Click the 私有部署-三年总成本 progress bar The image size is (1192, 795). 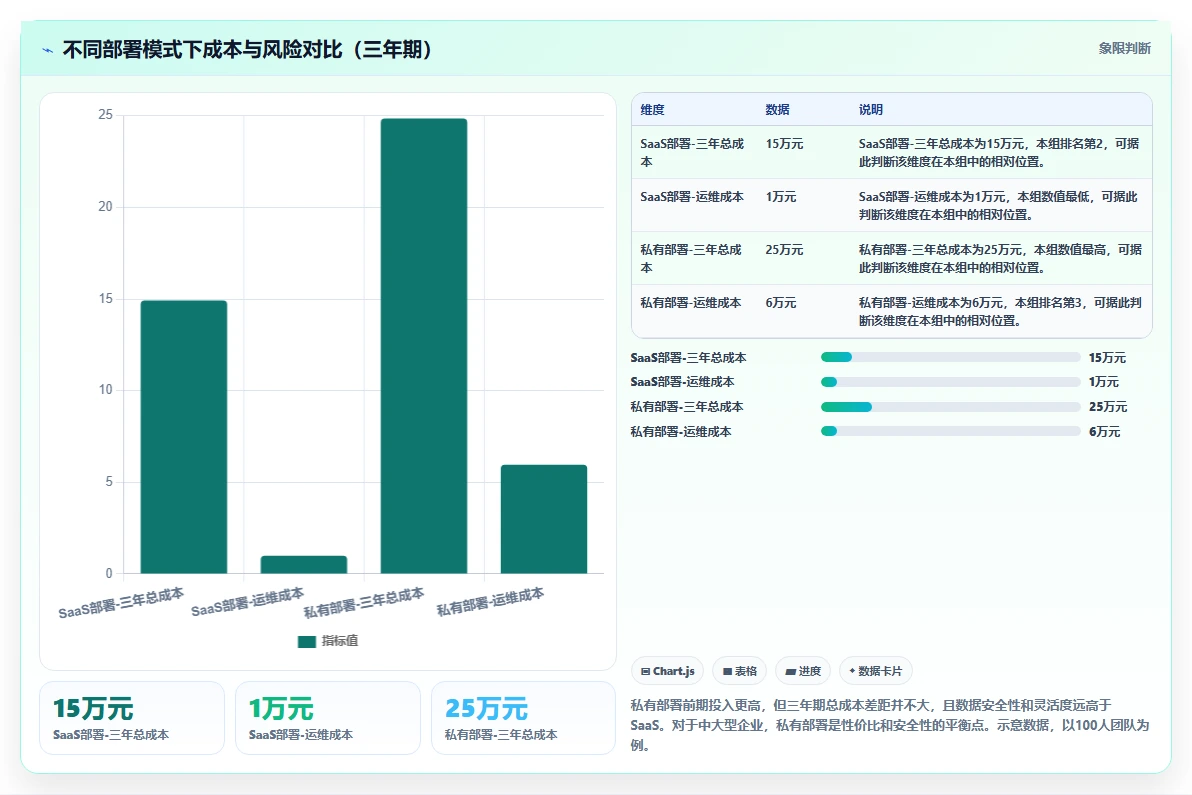tap(950, 407)
